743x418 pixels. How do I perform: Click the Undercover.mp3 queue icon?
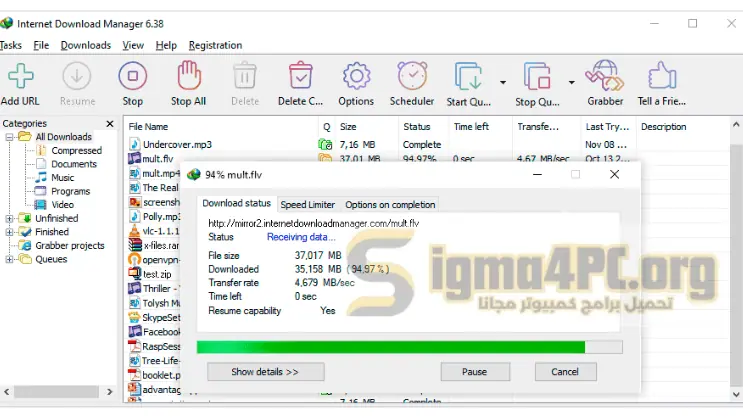(x=326, y=145)
